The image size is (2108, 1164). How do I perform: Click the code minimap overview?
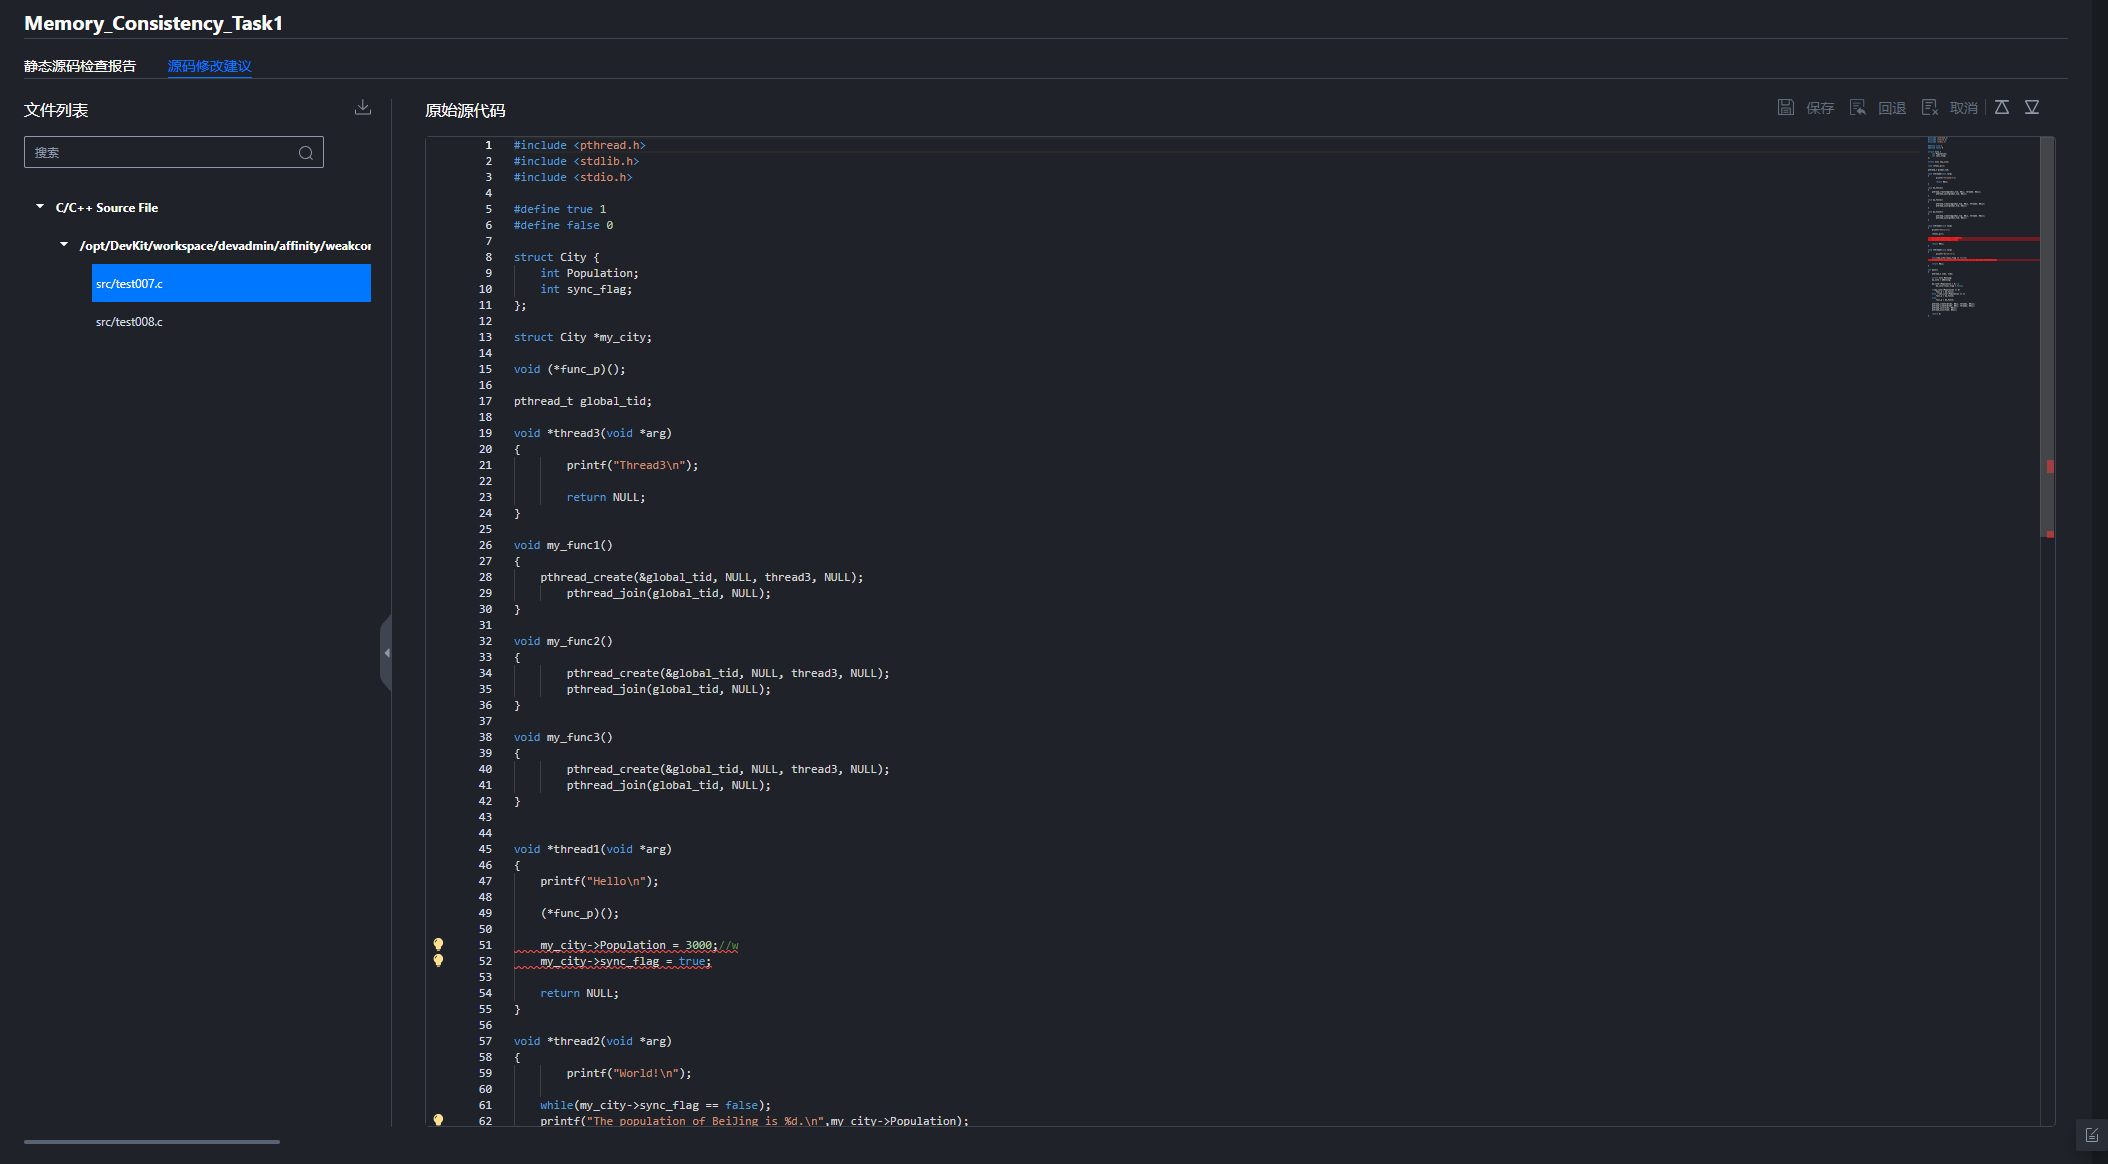point(1983,228)
